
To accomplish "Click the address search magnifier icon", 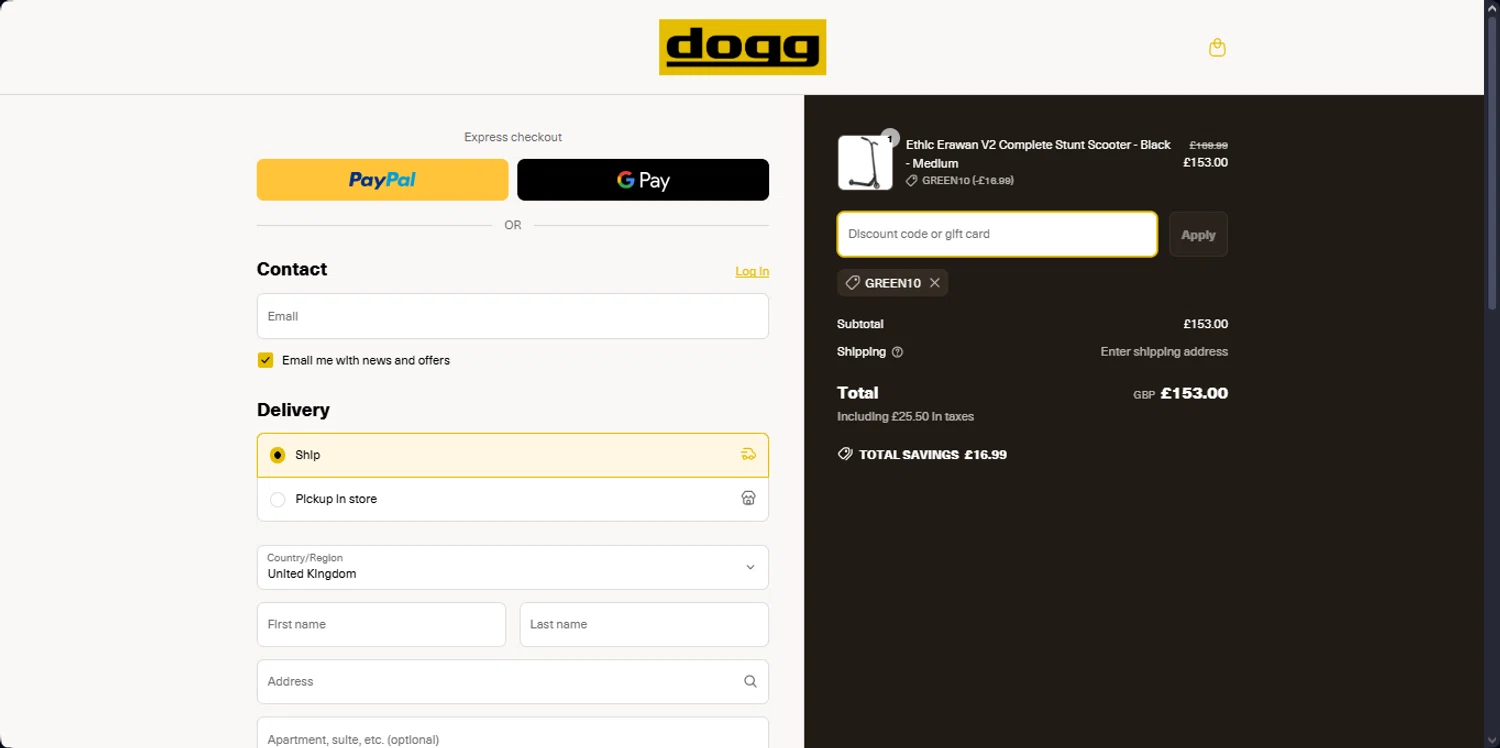I will [x=750, y=681].
